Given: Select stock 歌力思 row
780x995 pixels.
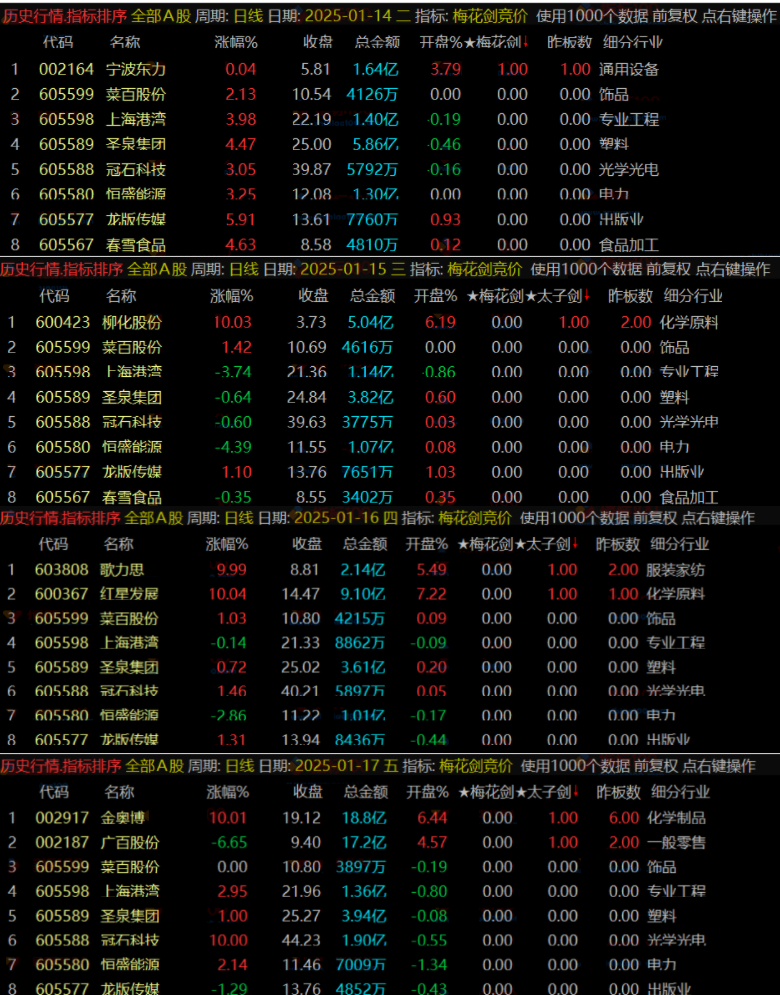Looking at the screenshot, I should [x=390, y=570].
